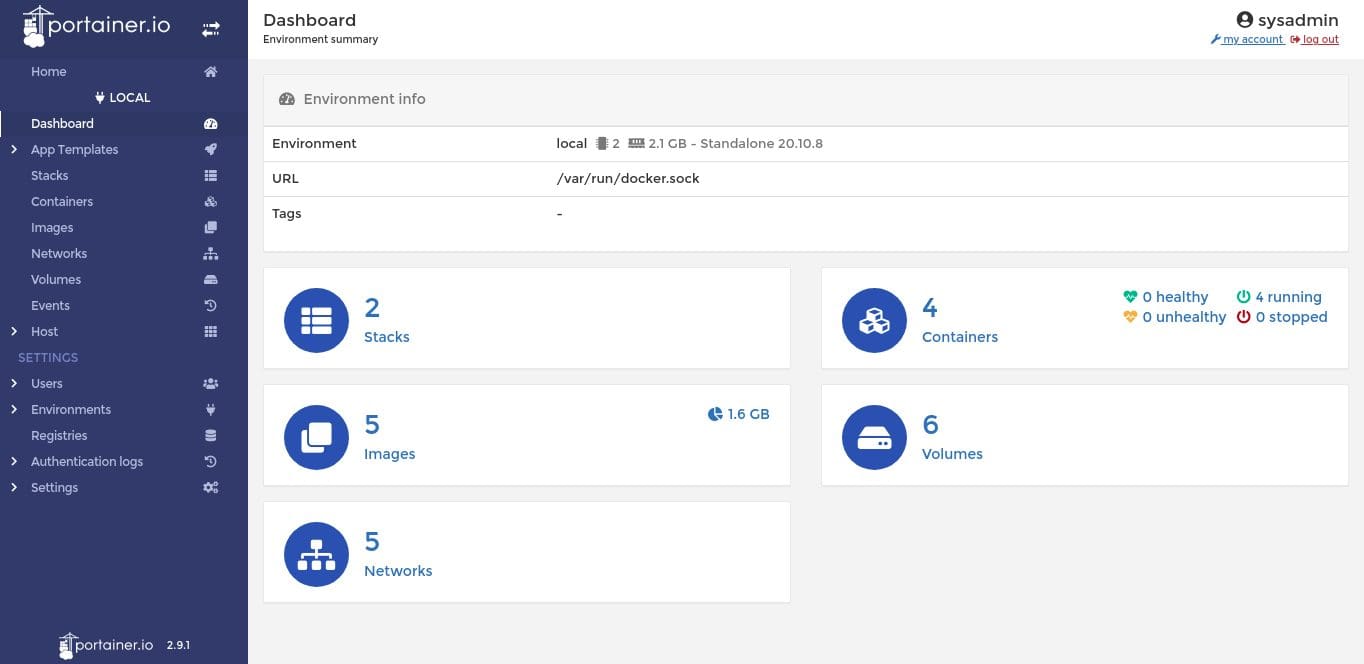The image size is (1364, 664).
Task: Expand the Host menu chevron
Action: tap(14, 332)
